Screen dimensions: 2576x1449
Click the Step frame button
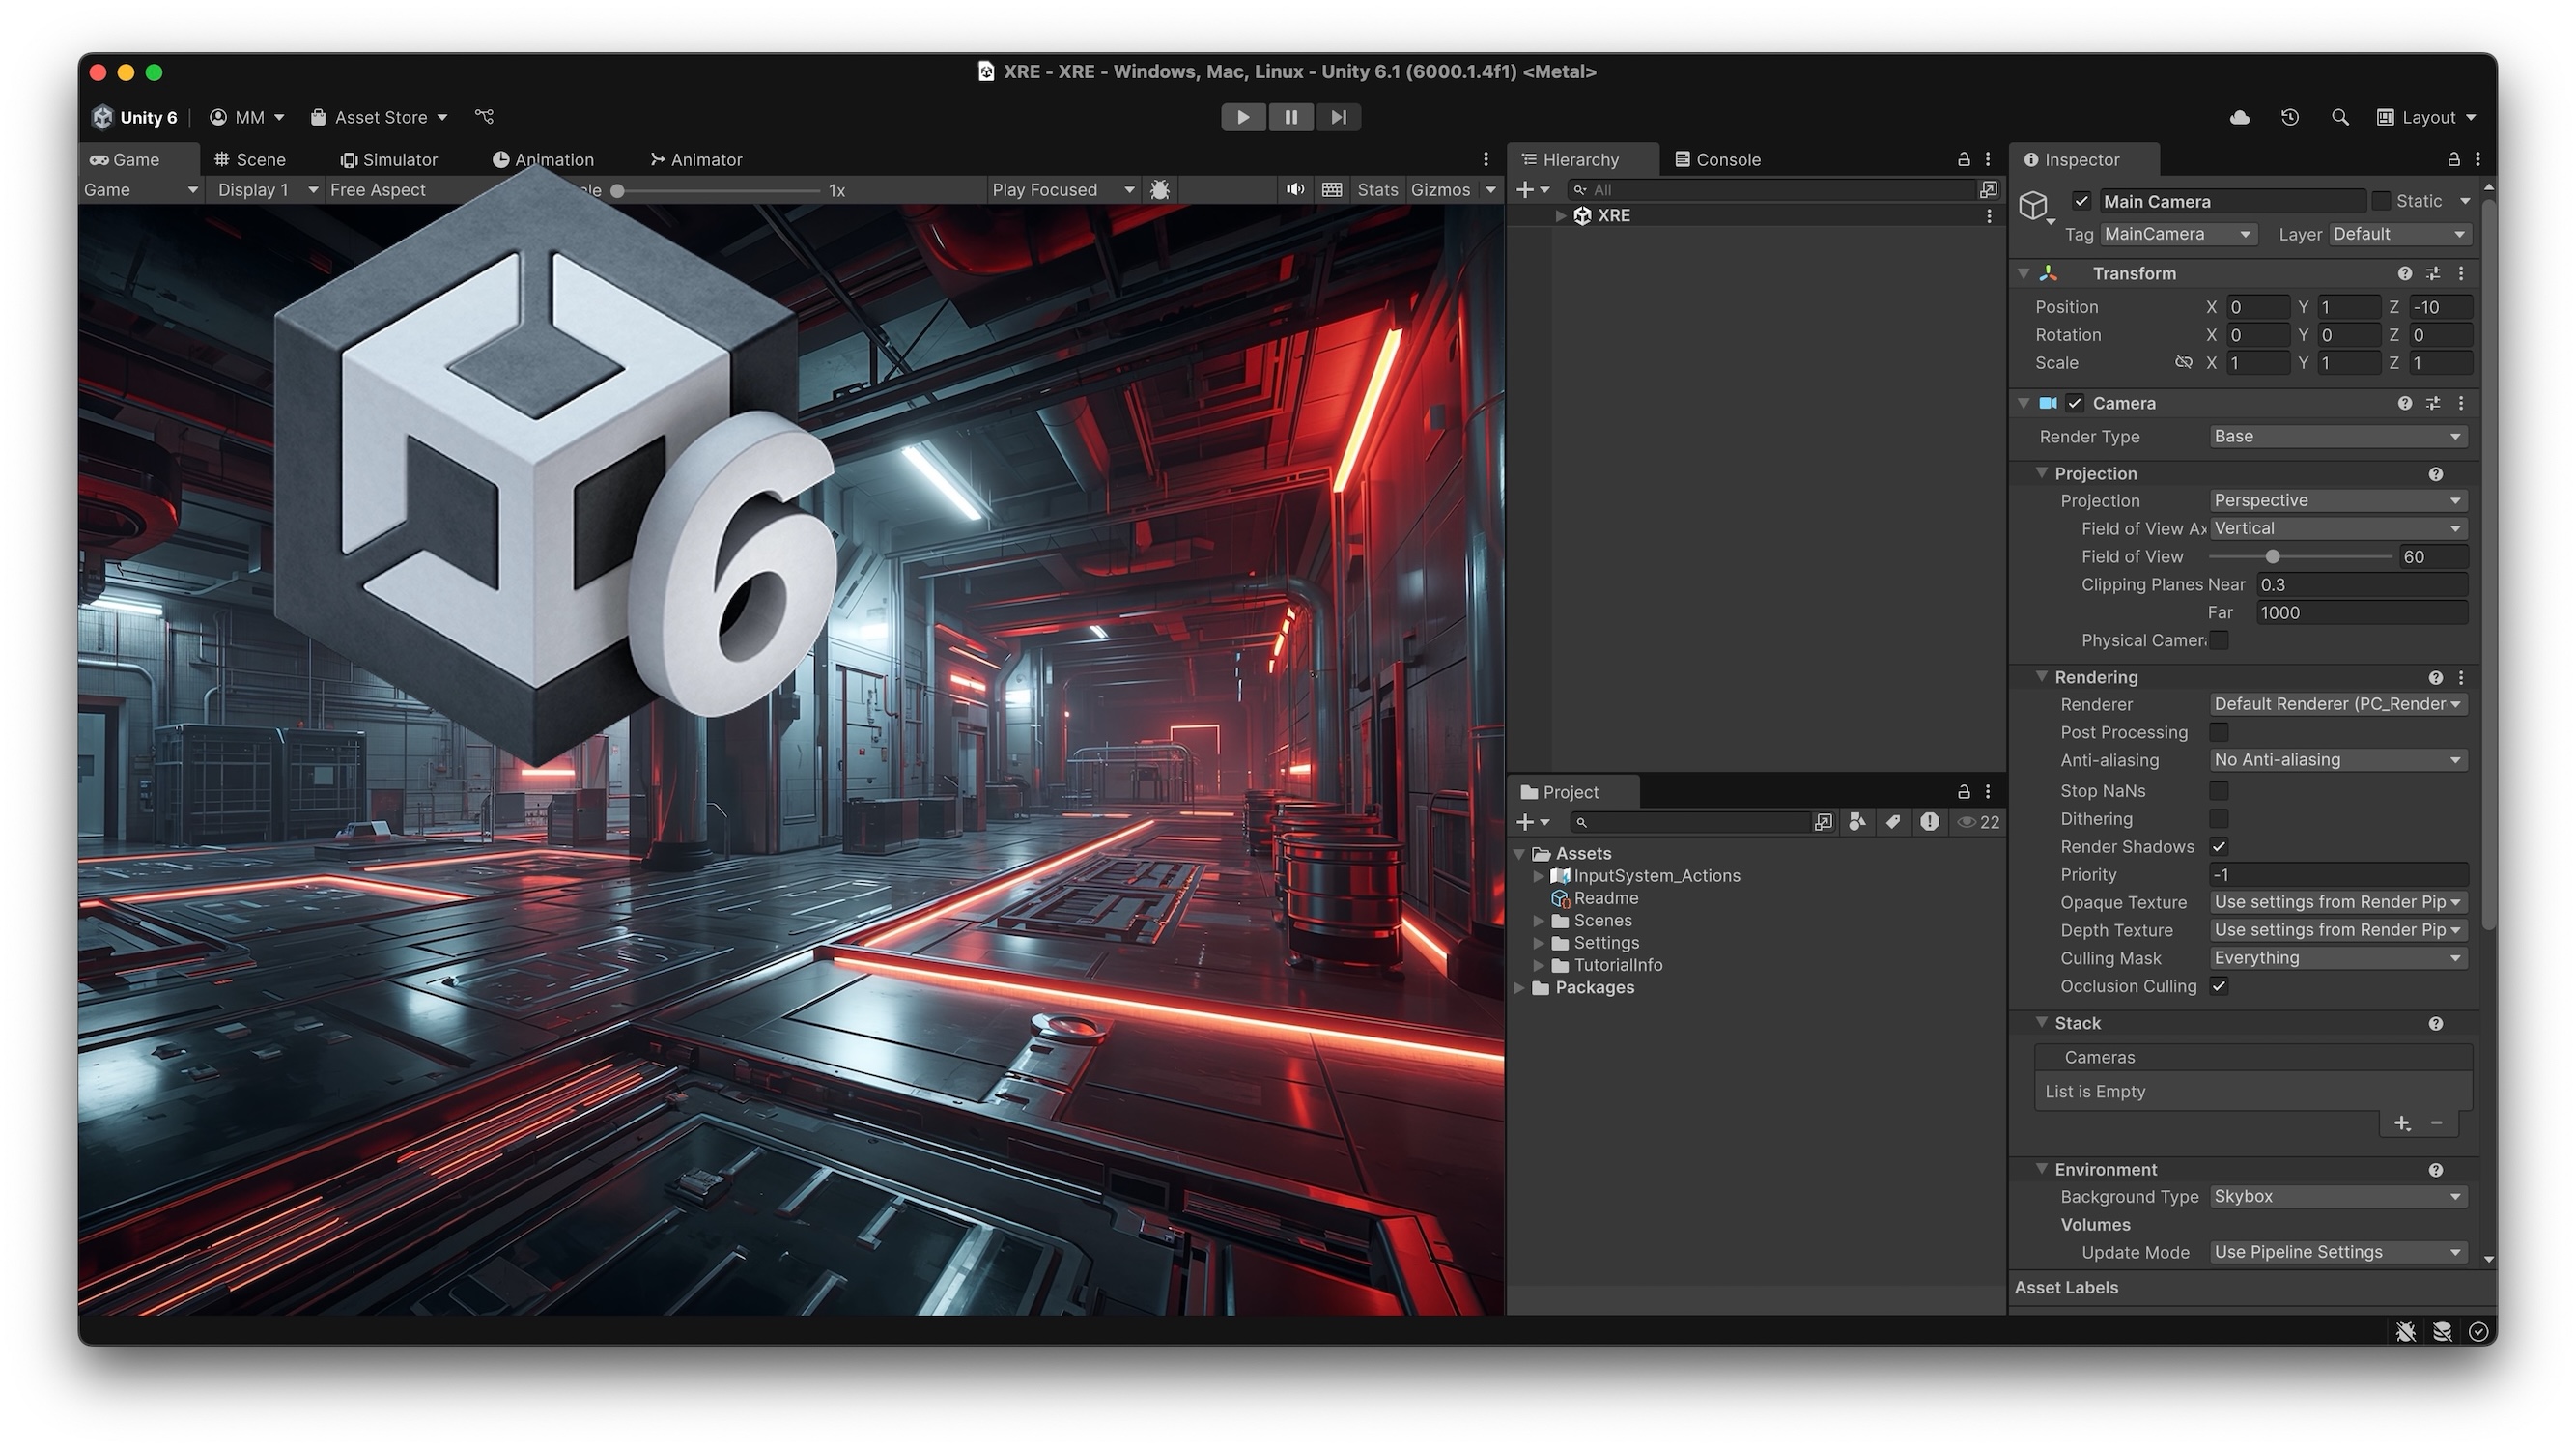1338,117
